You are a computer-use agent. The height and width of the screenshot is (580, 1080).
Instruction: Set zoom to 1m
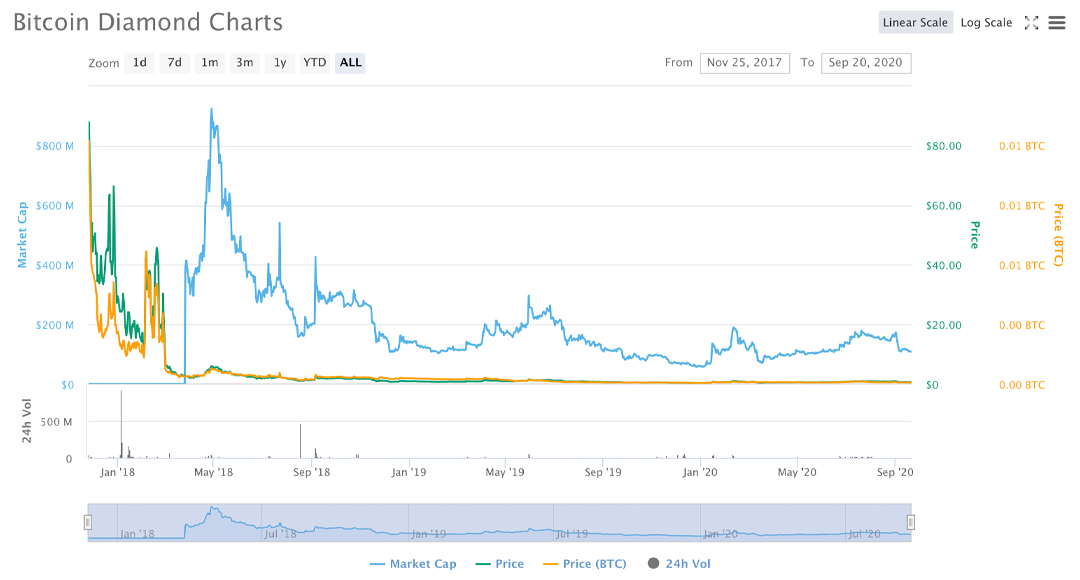[x=209, y=63]
